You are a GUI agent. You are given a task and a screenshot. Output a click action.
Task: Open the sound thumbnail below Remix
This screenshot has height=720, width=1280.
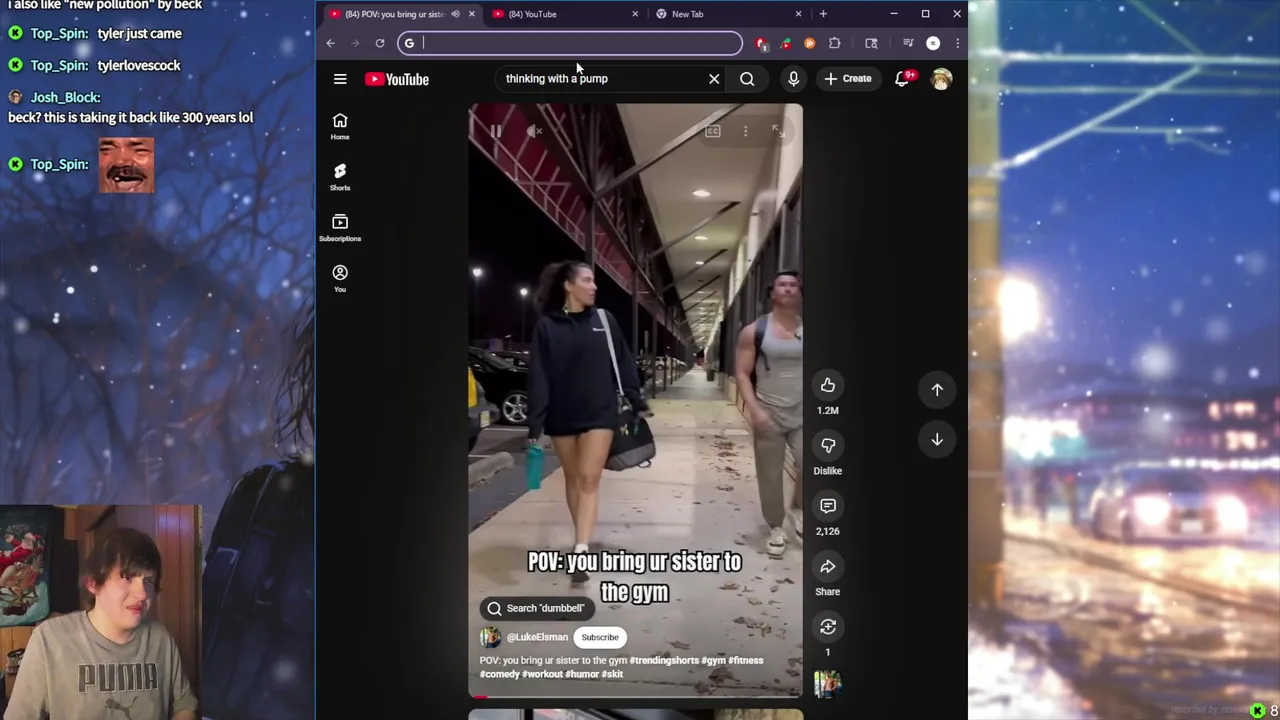(828, 684)
